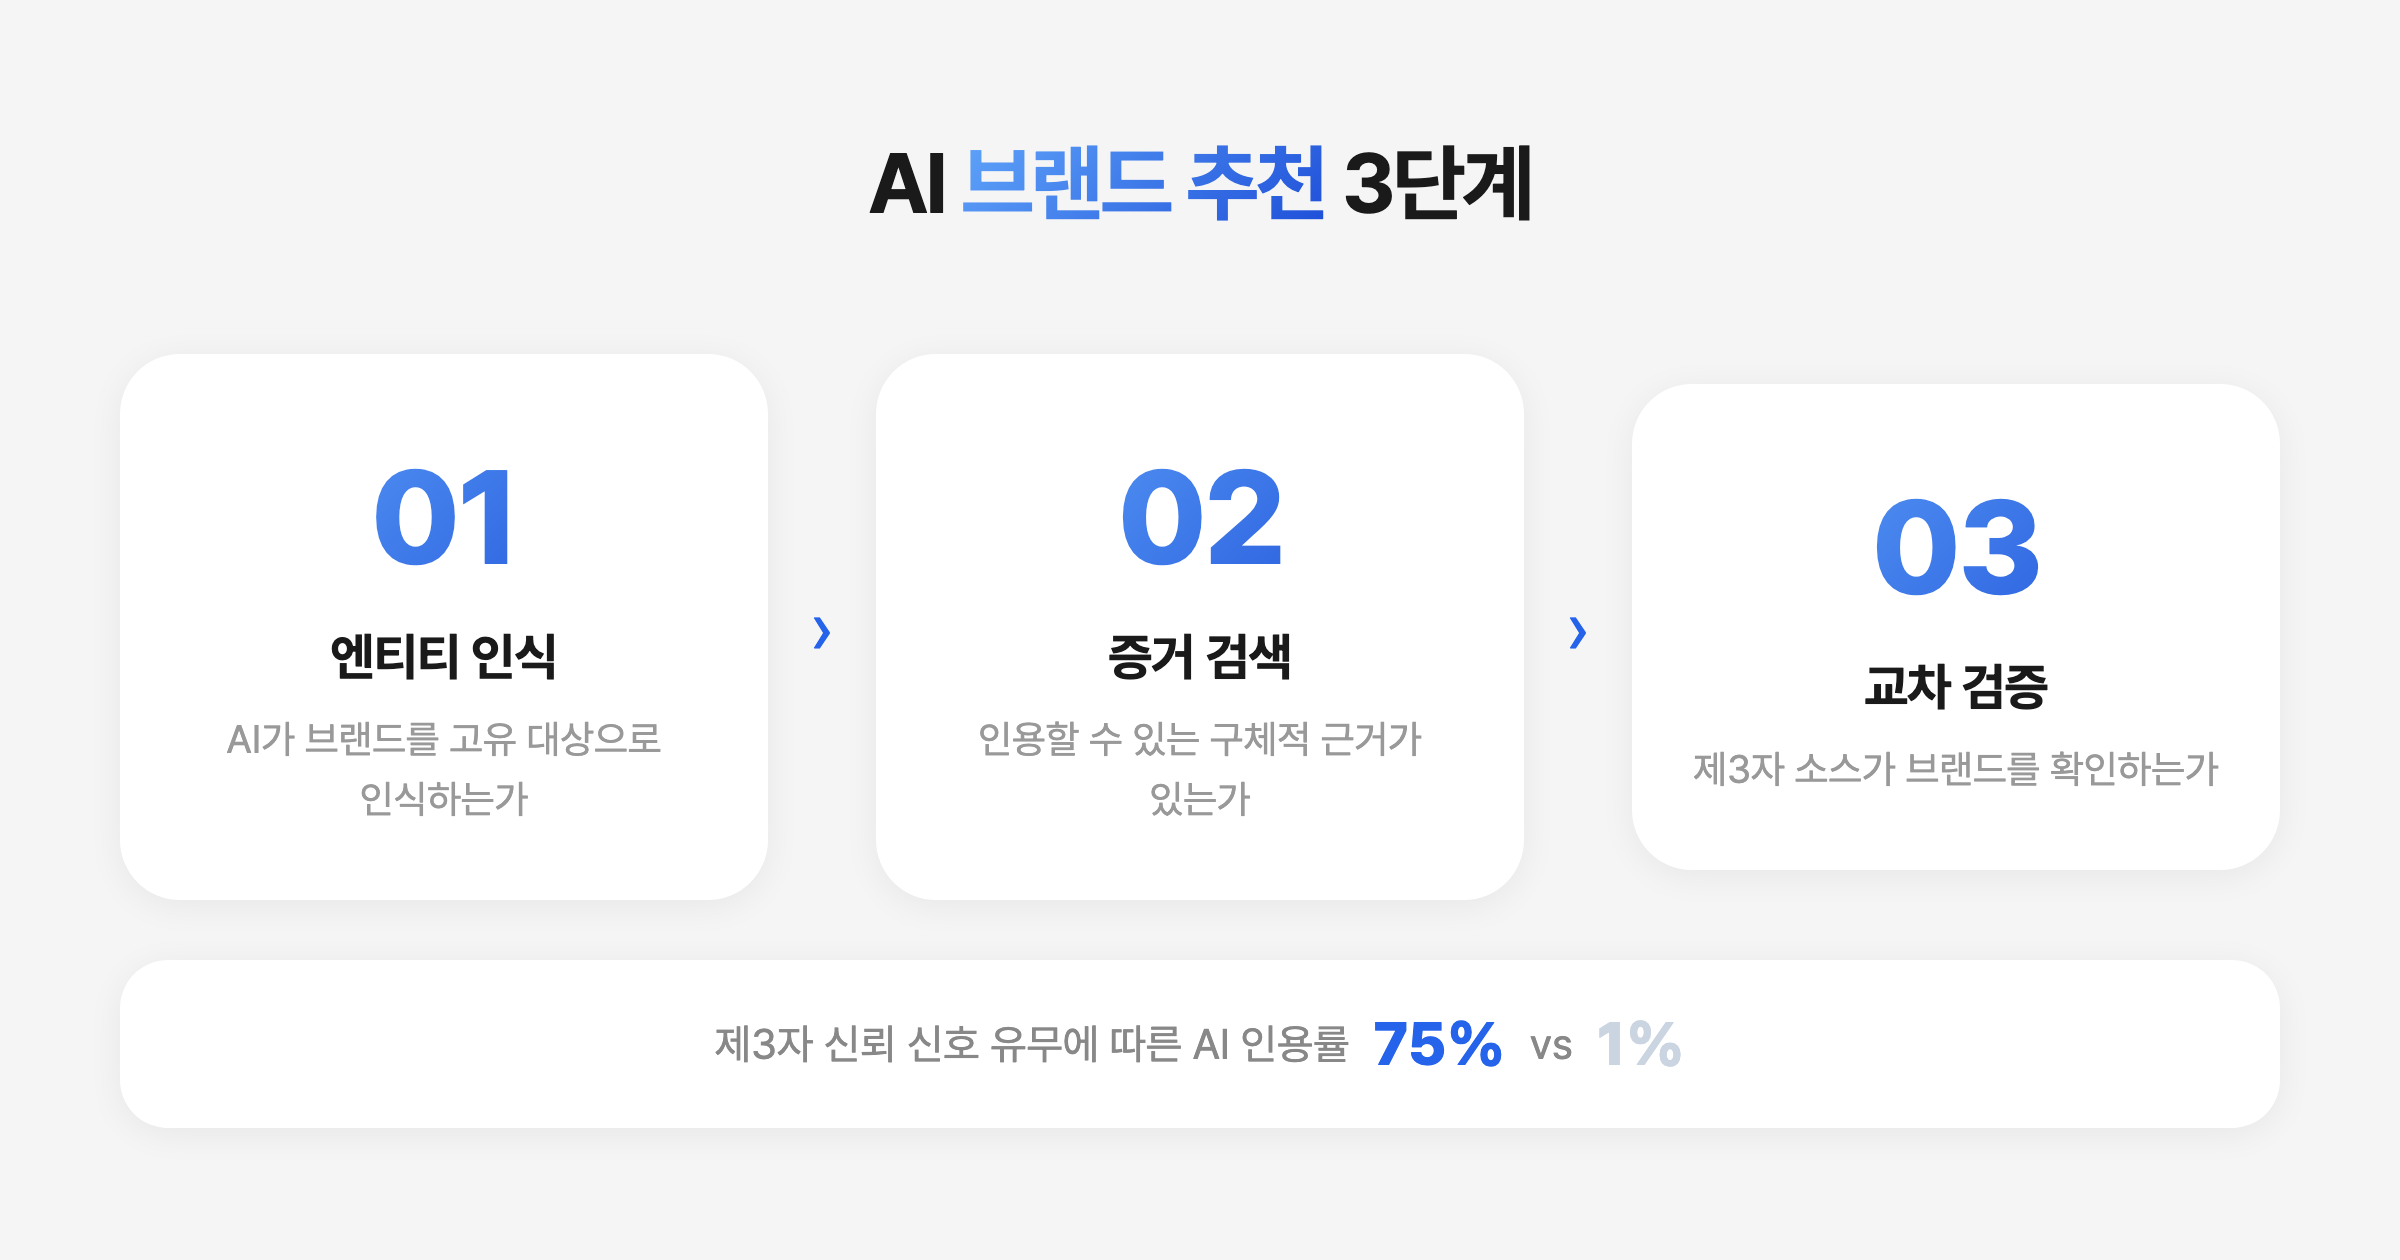Screen dimensions: 2400x1260
Task: Click the '제3자 신뢰 신호 유무에 따른 AI 인용률' label
Action: (x=1031, y=1044)
